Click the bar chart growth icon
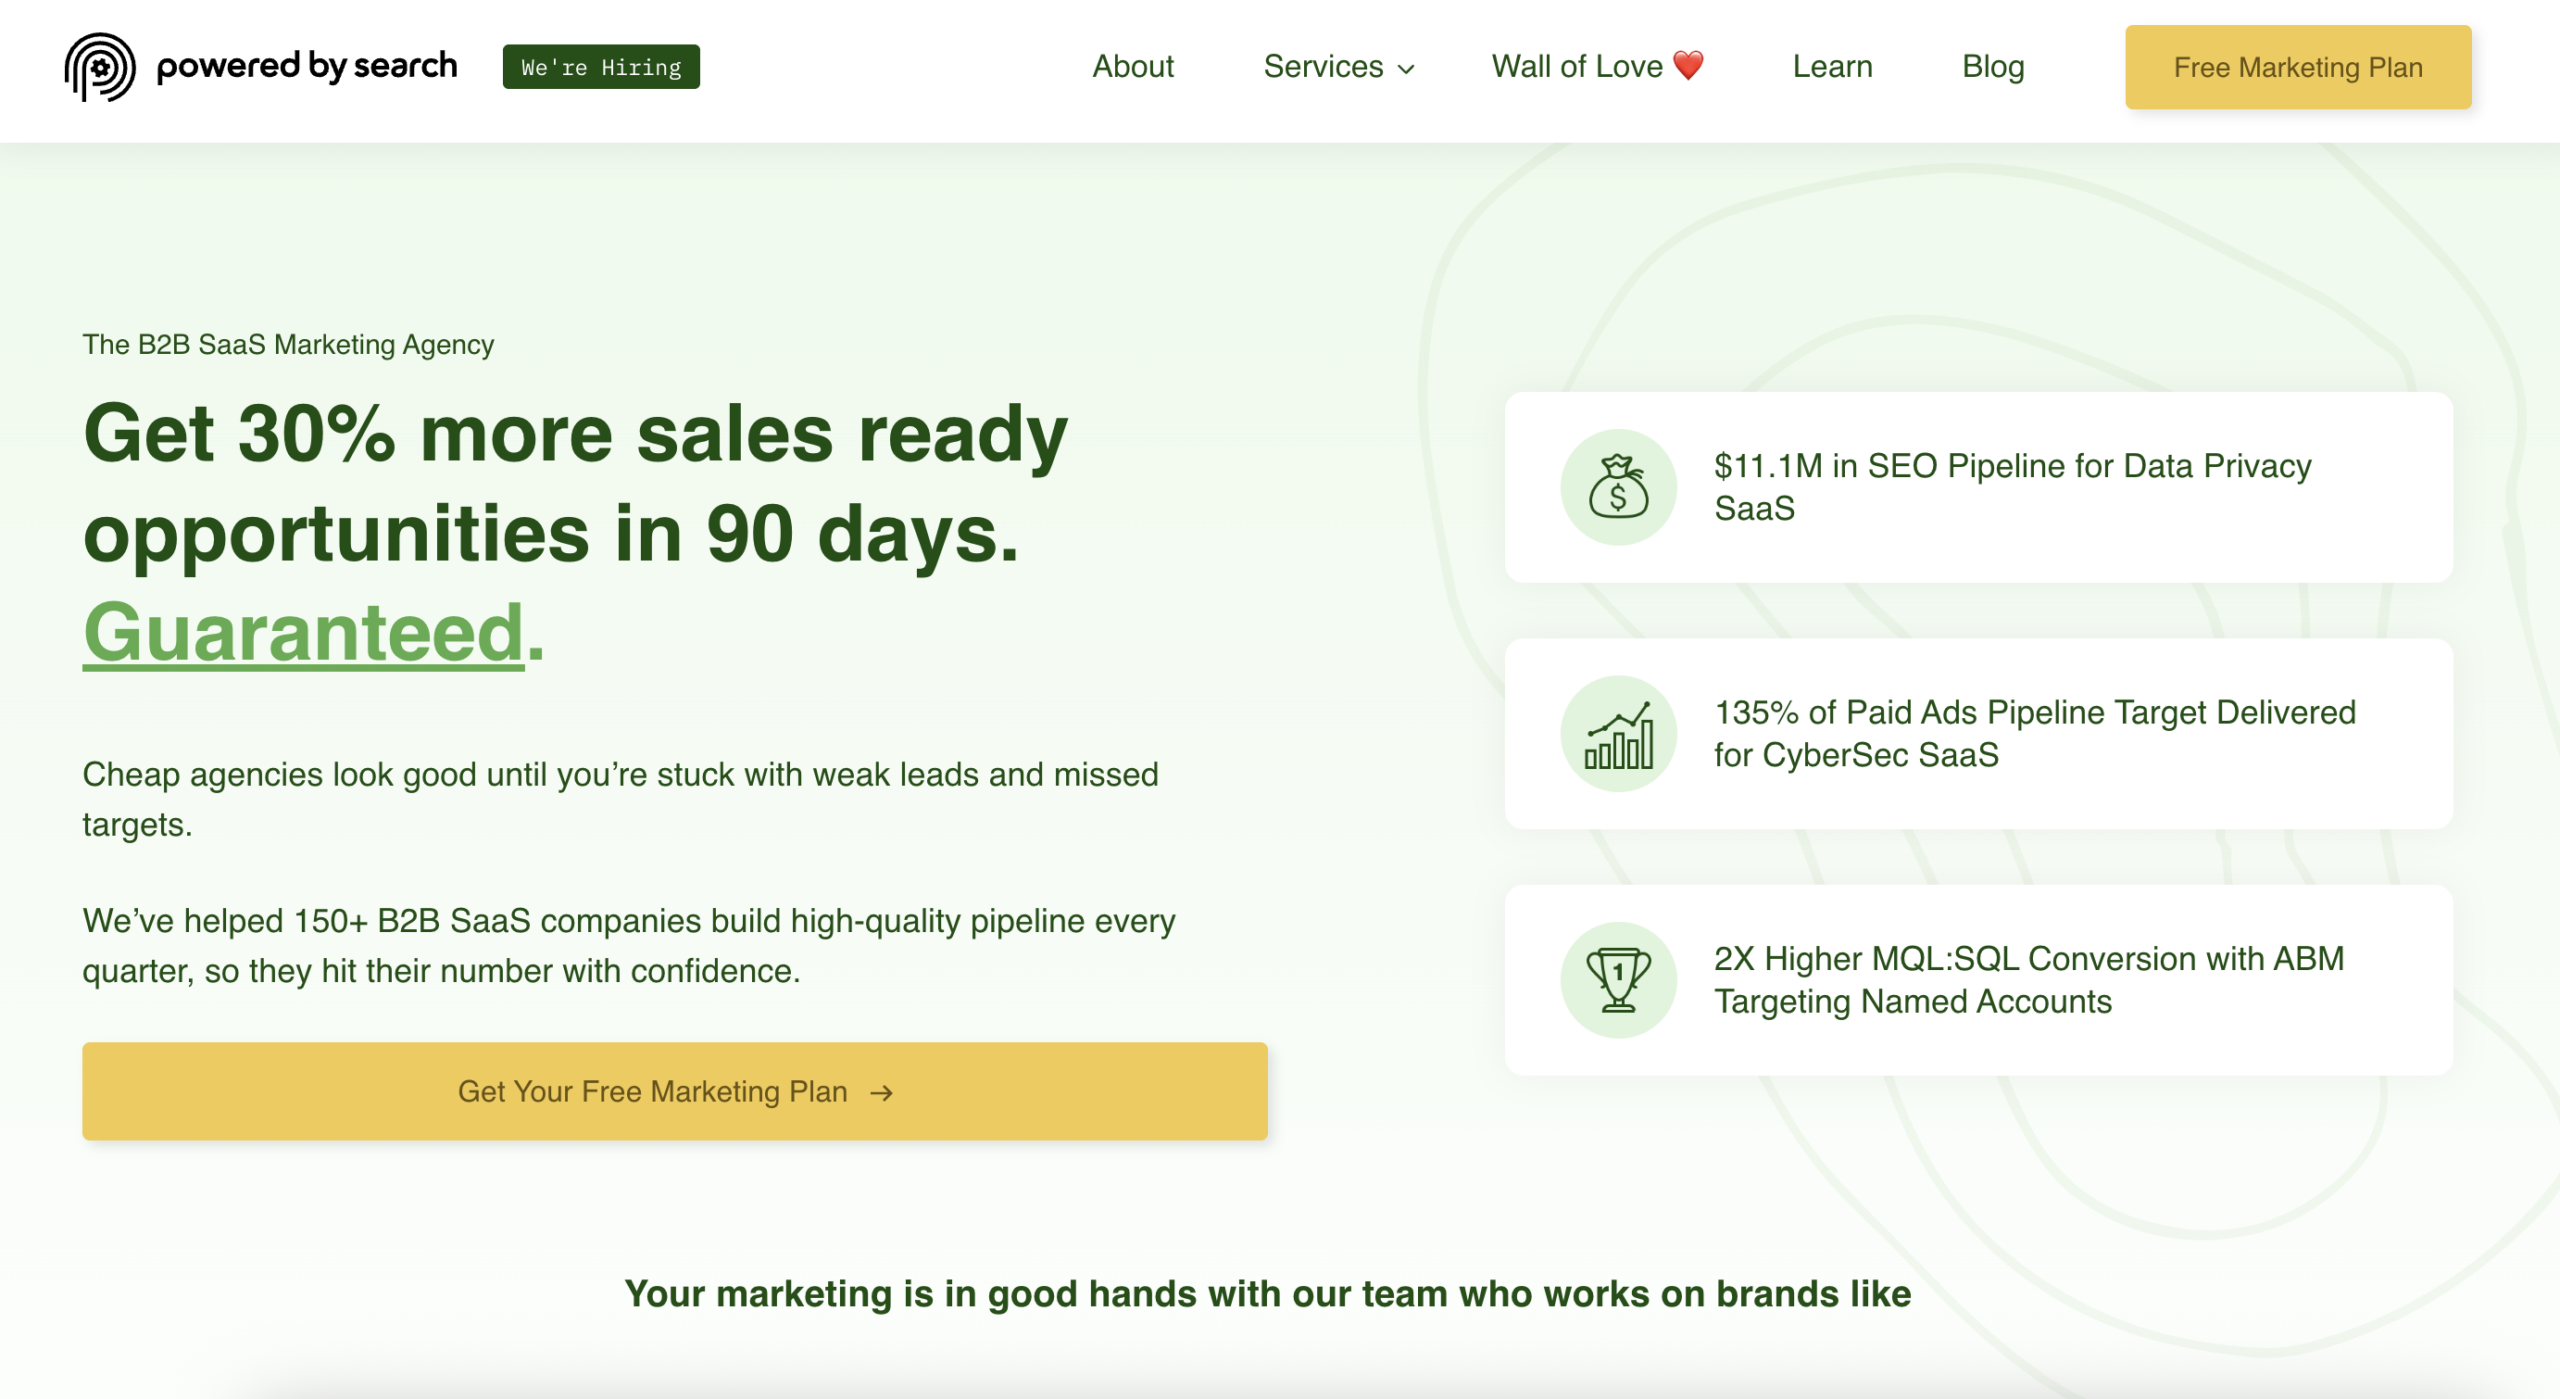 point(1618,734)
